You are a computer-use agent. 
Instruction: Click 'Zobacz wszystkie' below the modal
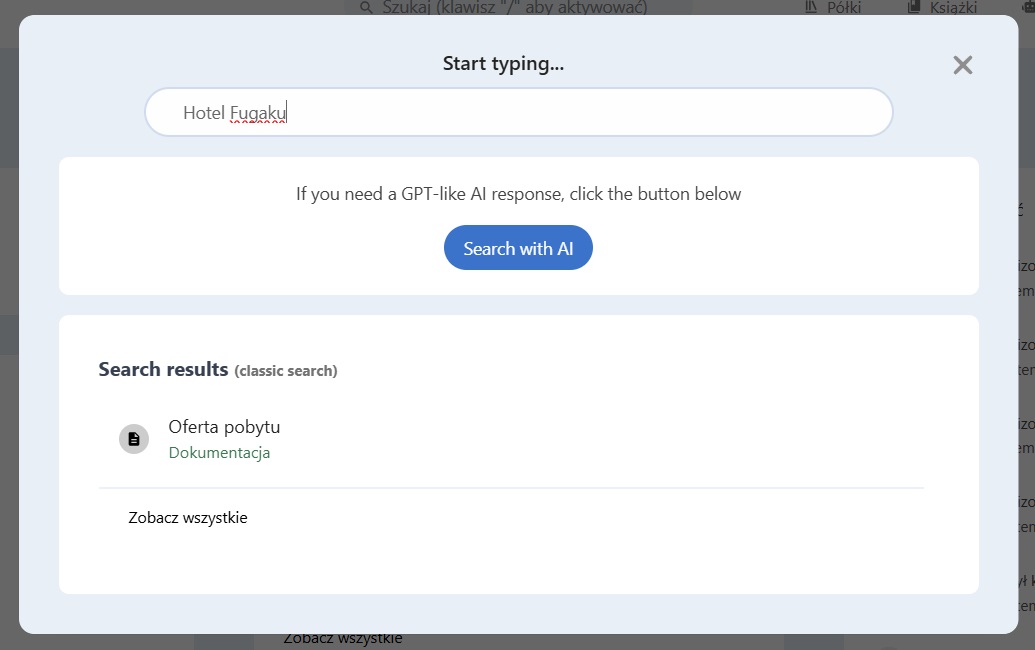(x=343, y=639)
